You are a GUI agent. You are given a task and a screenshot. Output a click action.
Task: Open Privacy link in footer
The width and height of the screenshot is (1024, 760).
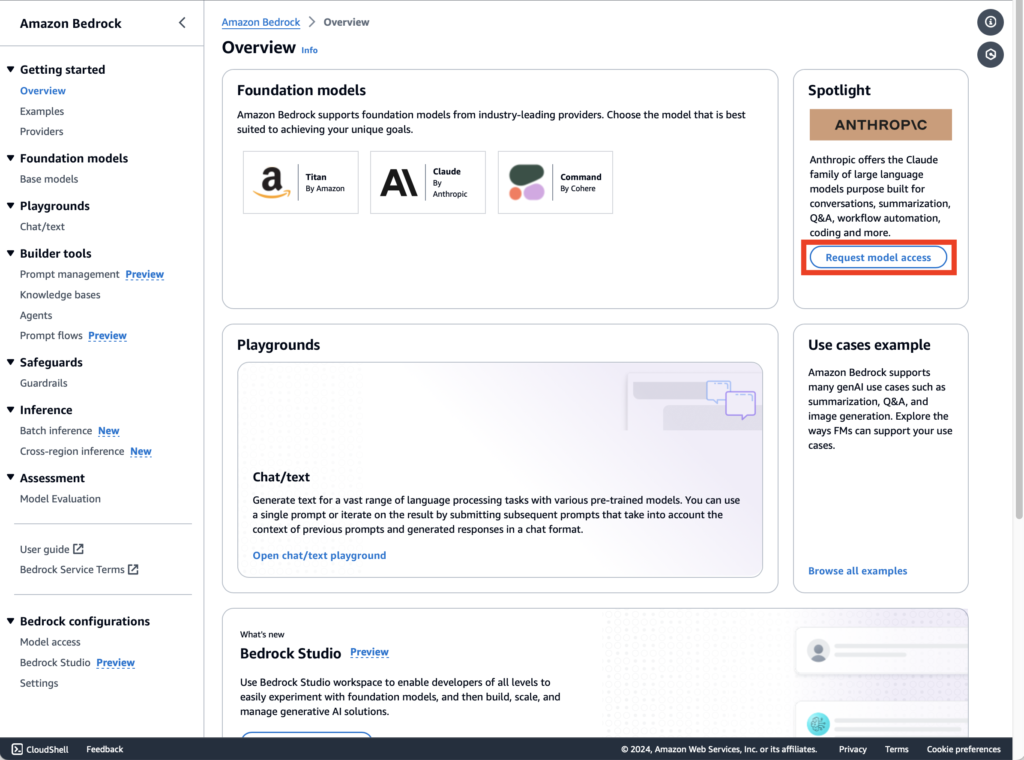click(x=853, y=750)
